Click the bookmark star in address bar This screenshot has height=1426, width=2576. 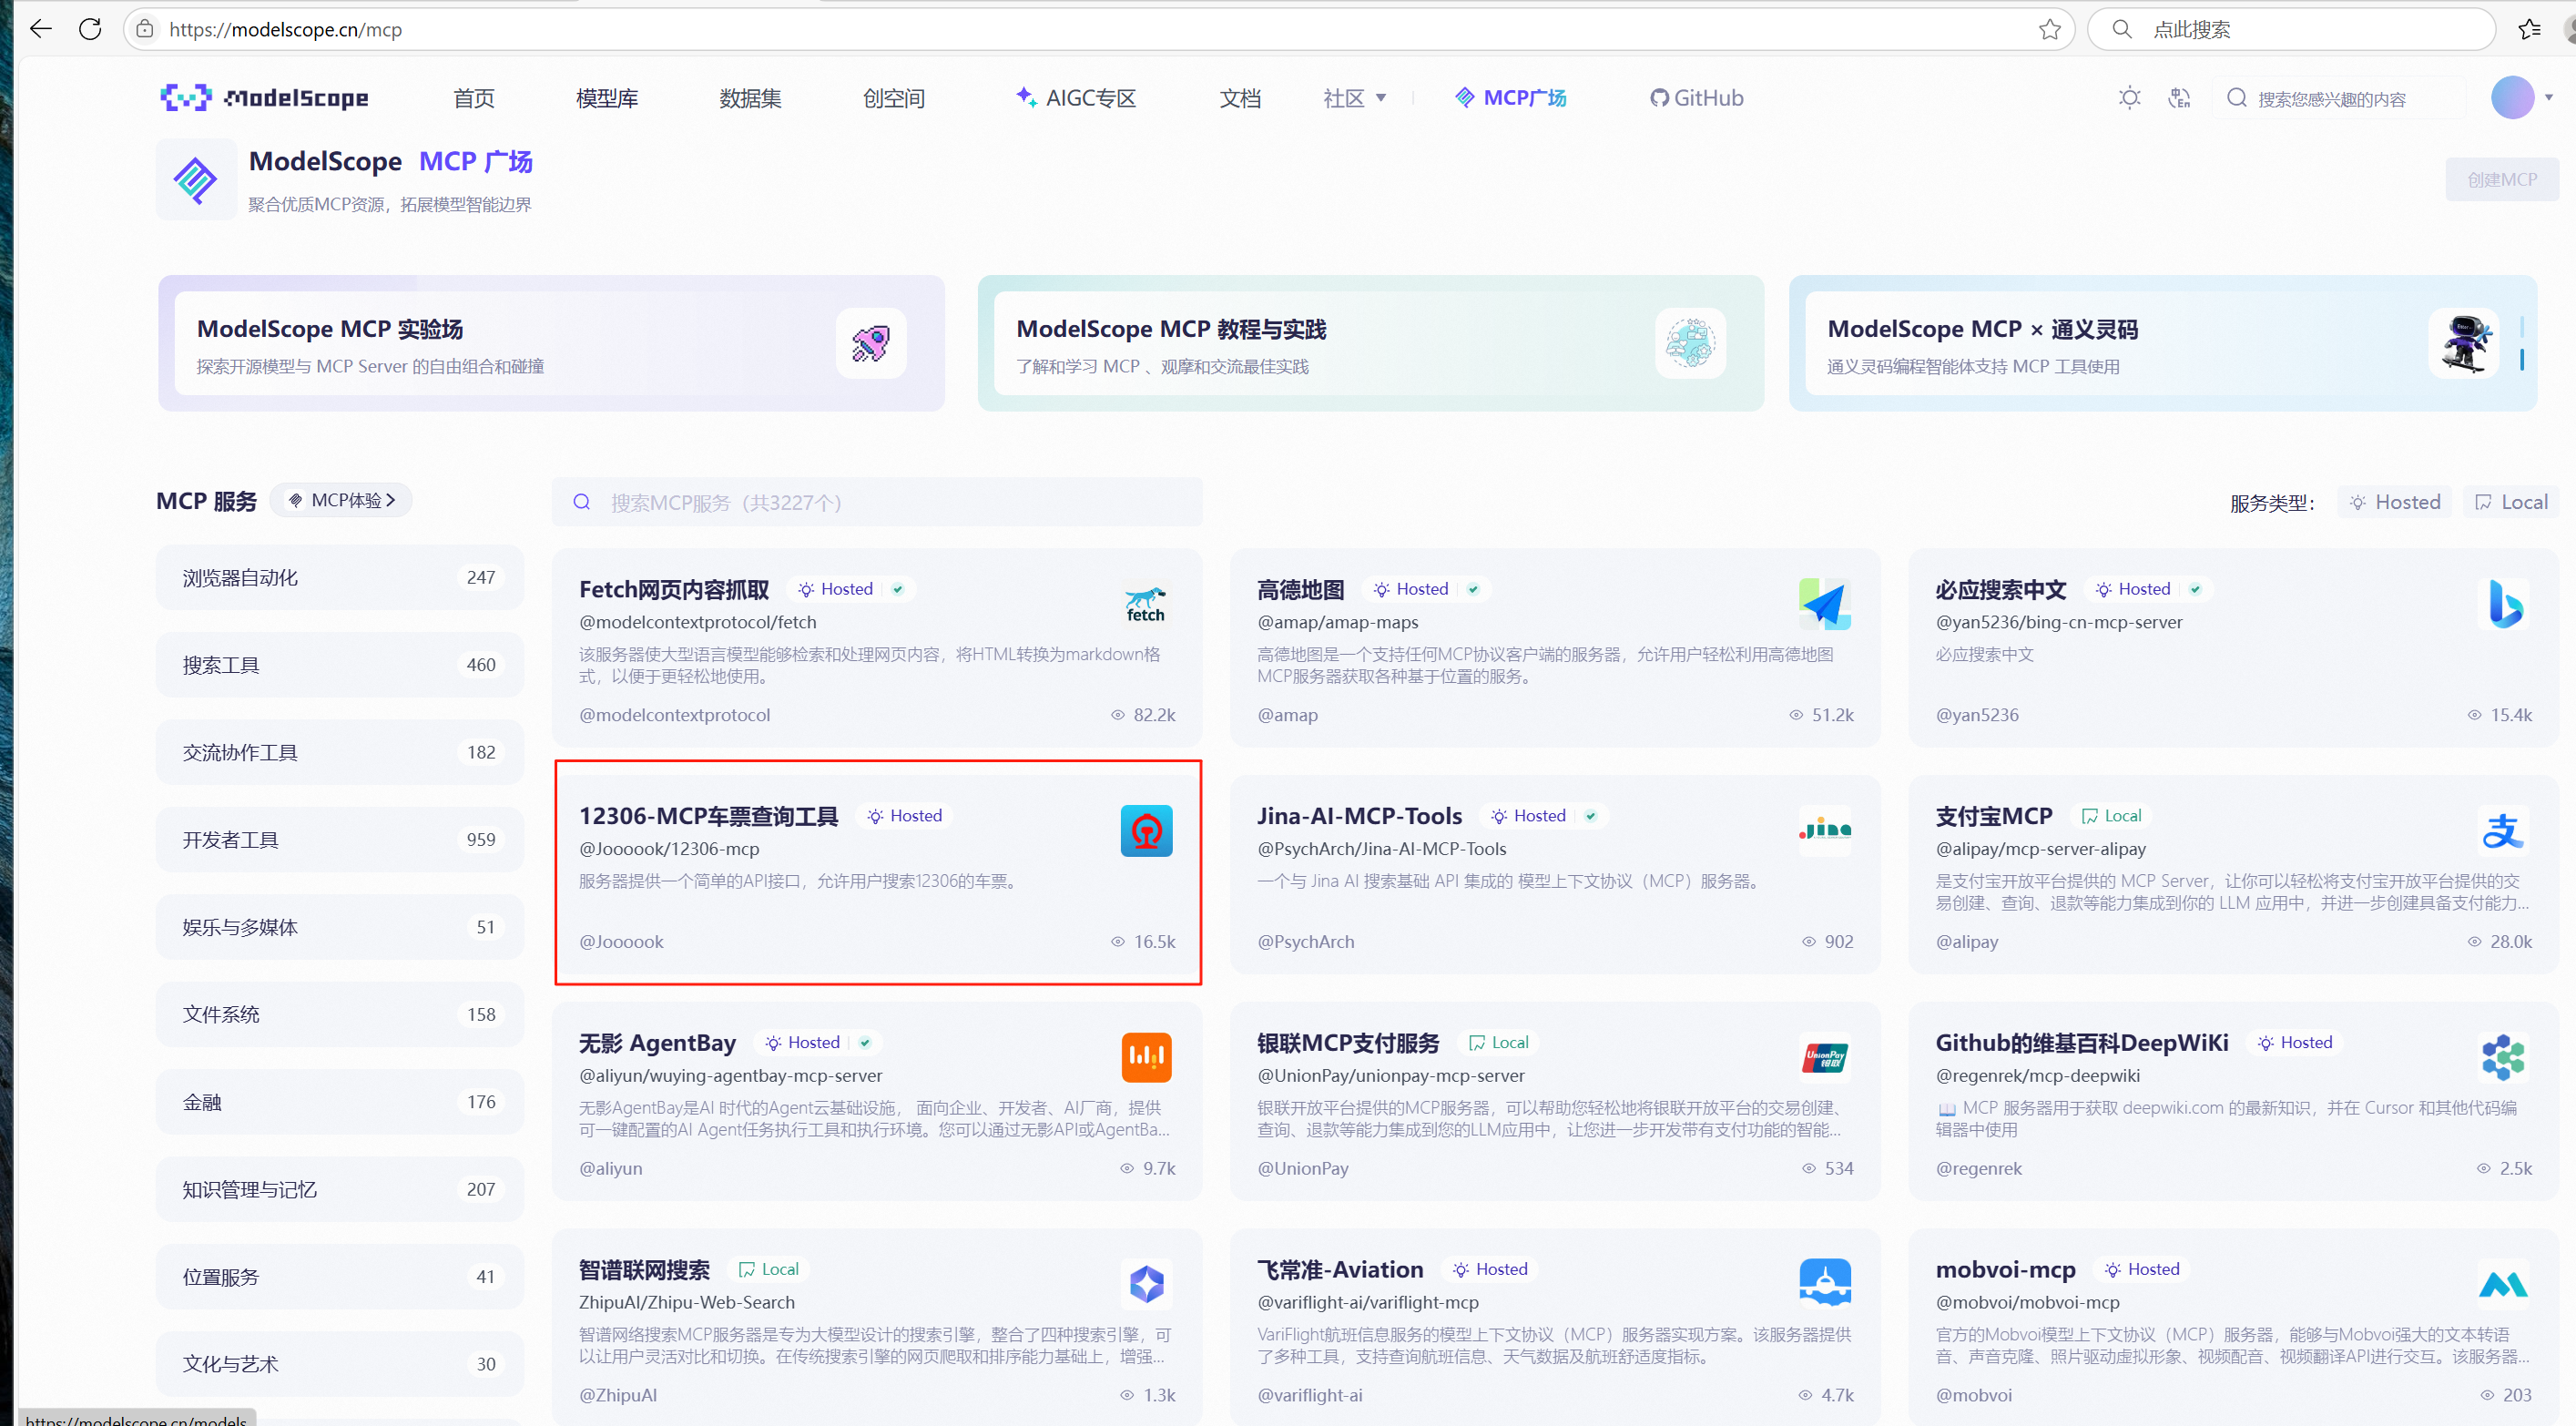pyautogui.click(x=2049, y=29)
